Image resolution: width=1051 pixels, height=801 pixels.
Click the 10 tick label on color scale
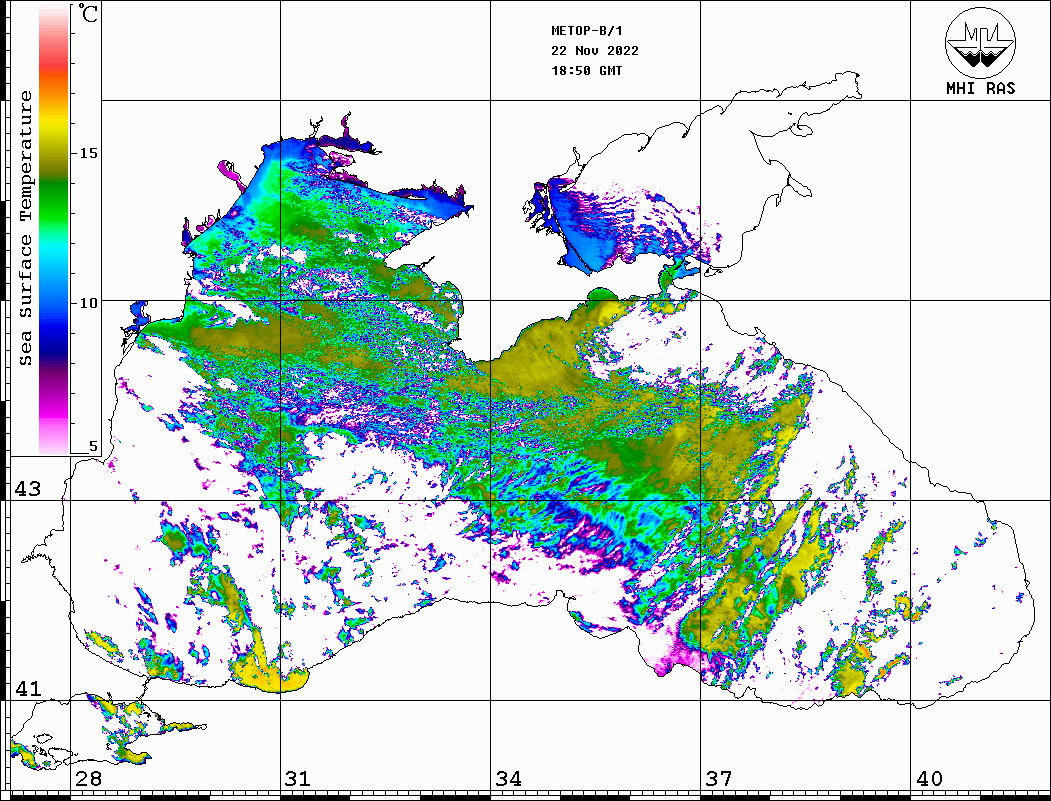[x=88, y=303]
